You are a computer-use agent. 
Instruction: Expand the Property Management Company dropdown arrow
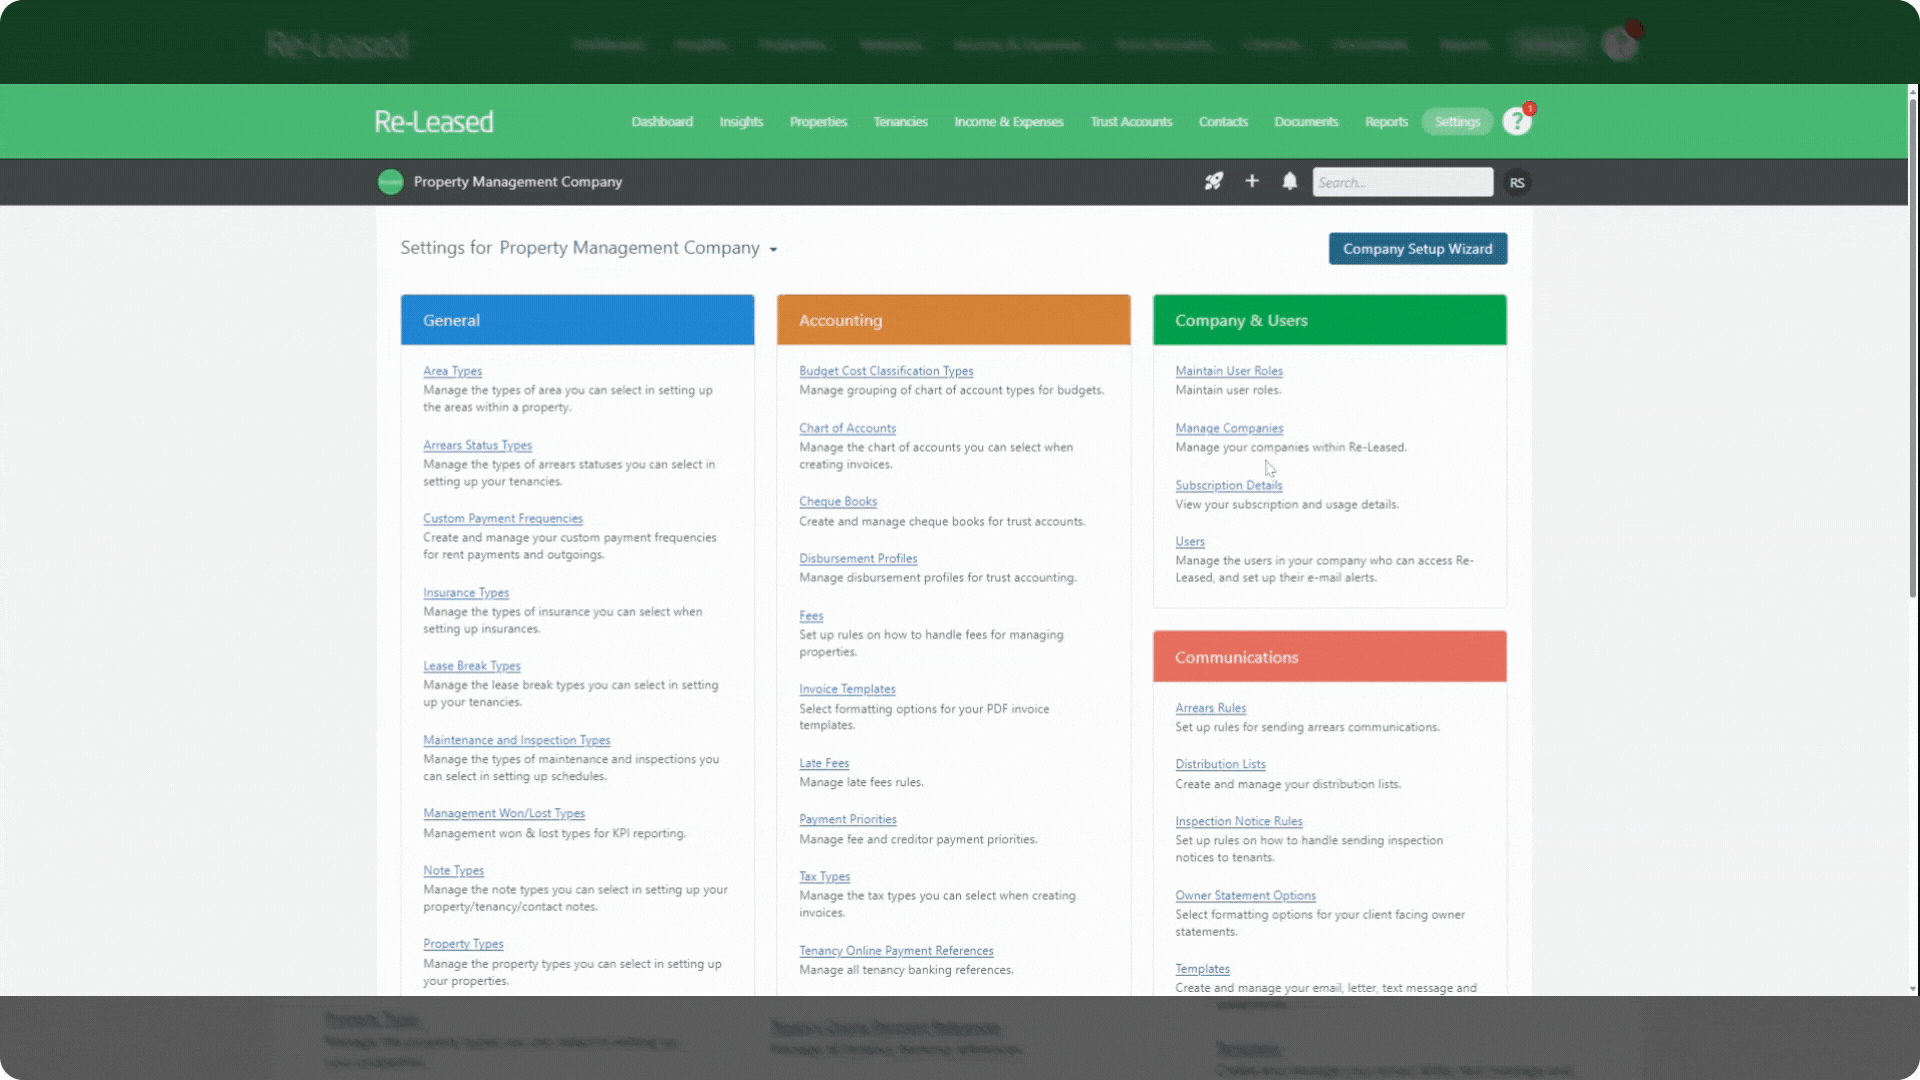[773, 249]
